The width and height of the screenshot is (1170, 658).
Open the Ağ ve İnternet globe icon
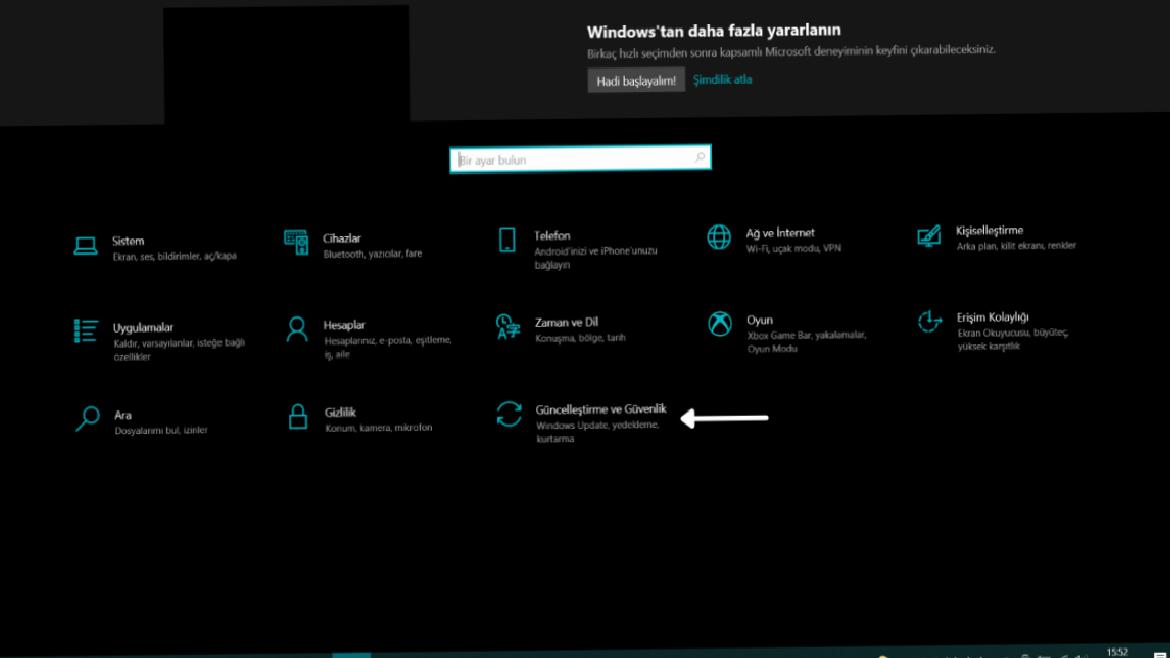[719, 237]
